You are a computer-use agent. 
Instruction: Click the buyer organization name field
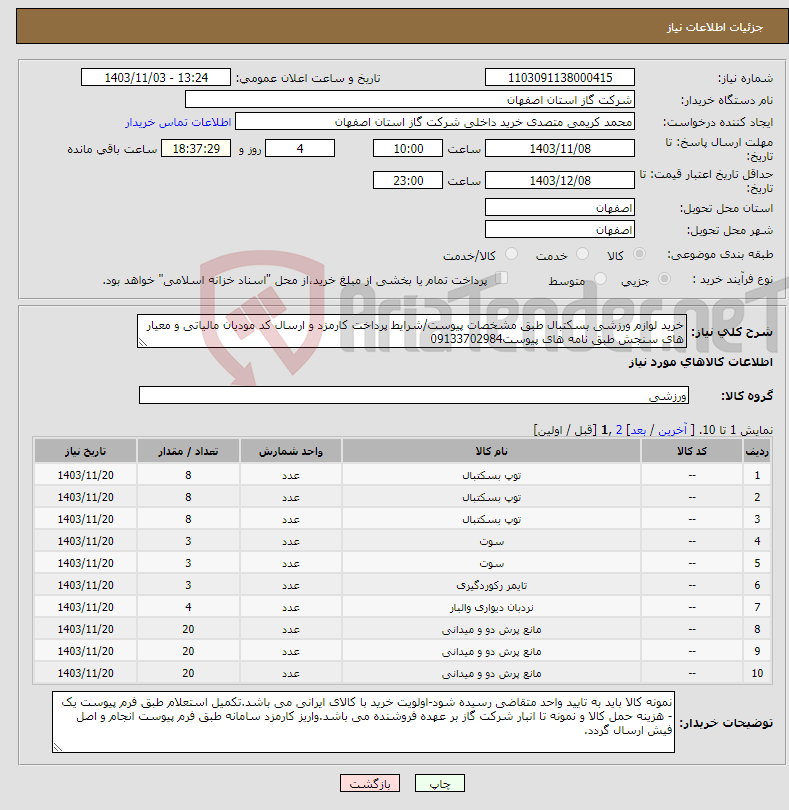pyautogui.click(x=410, y=100)
